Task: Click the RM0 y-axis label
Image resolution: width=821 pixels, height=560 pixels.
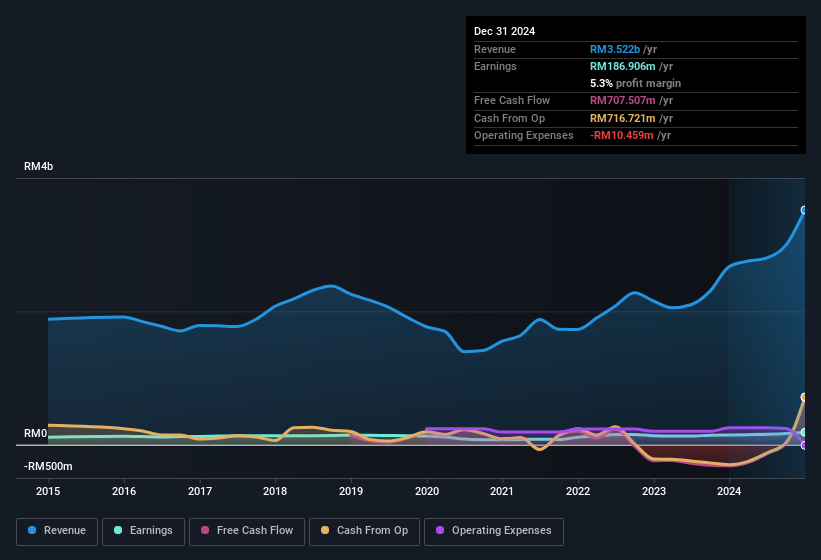Action: [35, 433]
